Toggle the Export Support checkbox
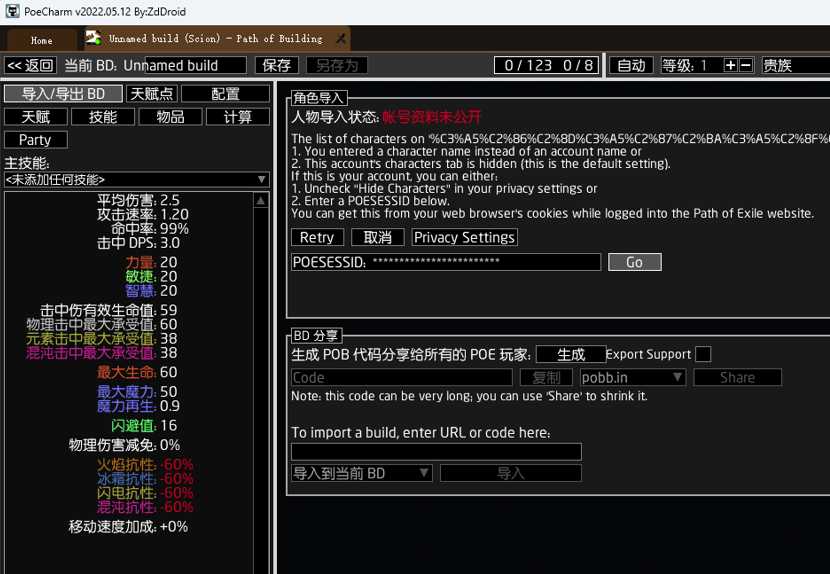830x574 pixels. (x=703, y=354)
